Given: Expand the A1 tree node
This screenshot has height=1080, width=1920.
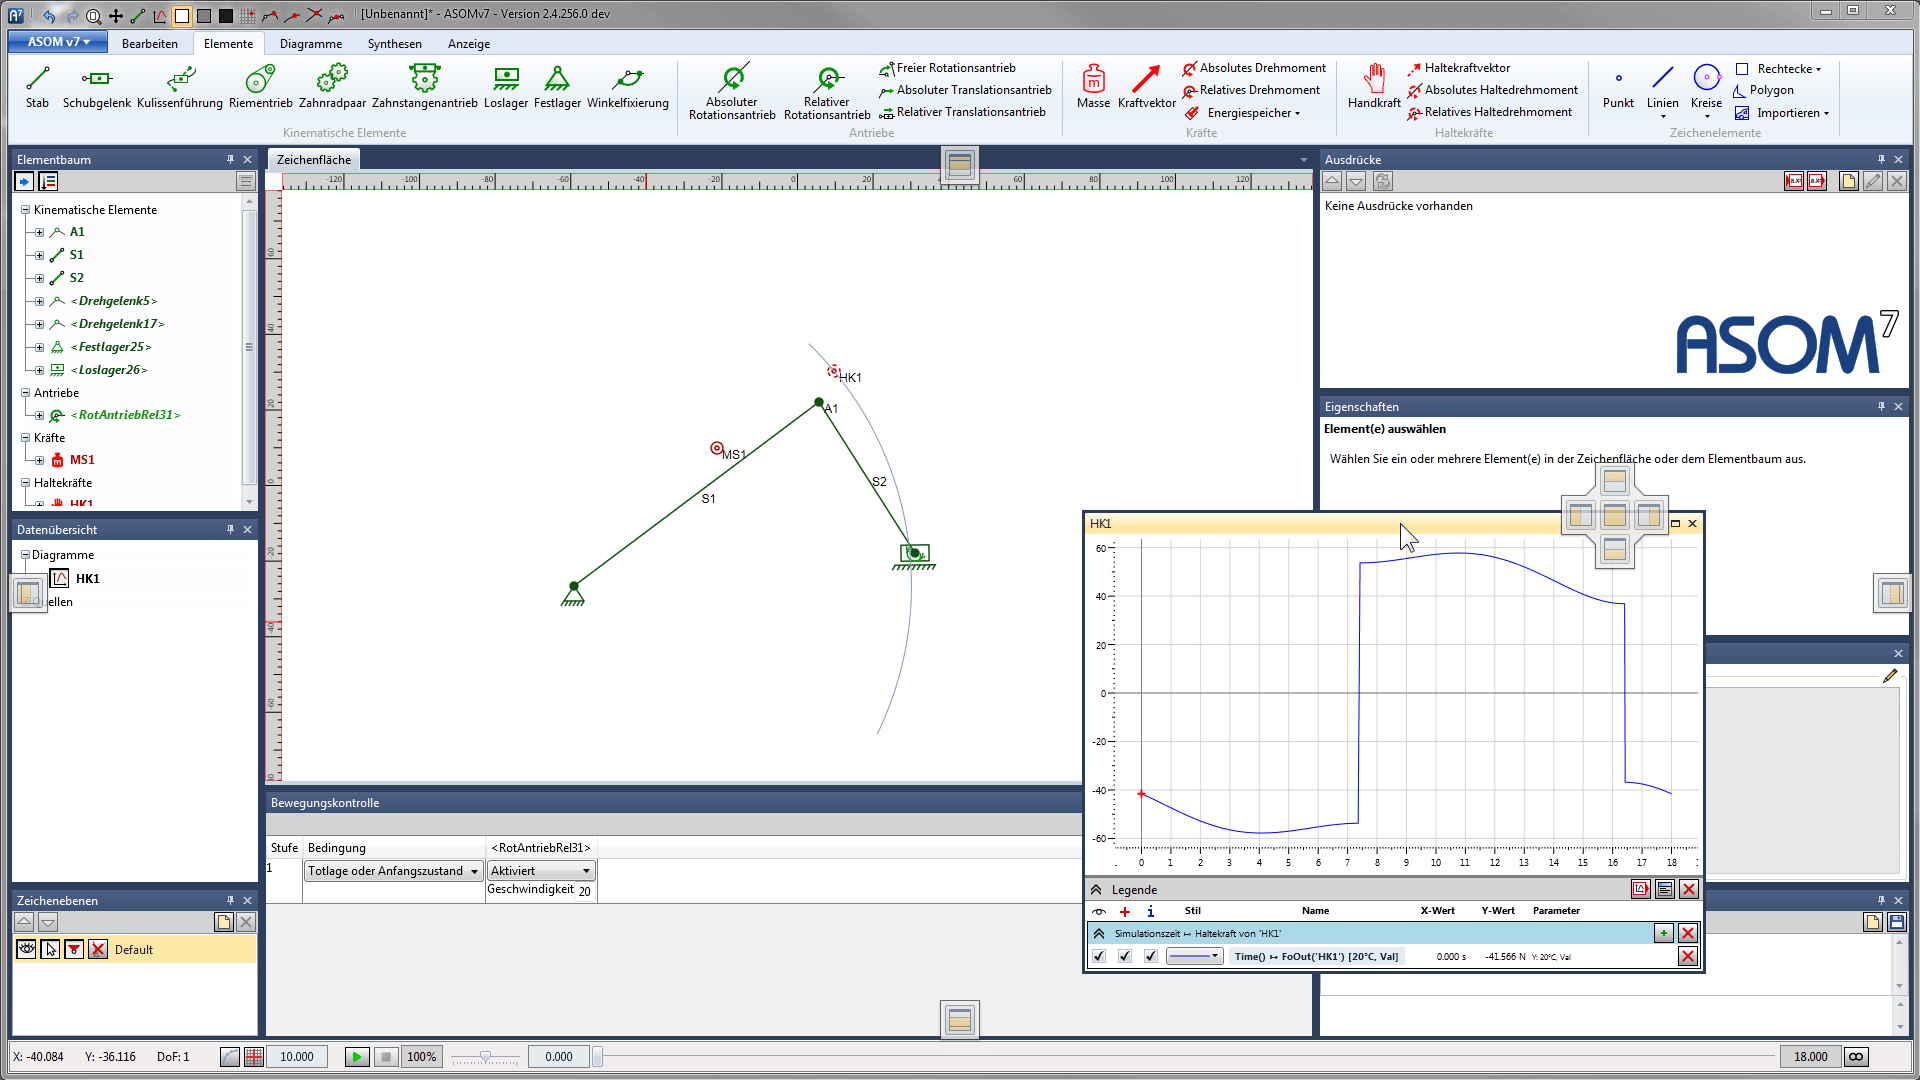Looking at the screenshot, I should (x=39, y=232).
